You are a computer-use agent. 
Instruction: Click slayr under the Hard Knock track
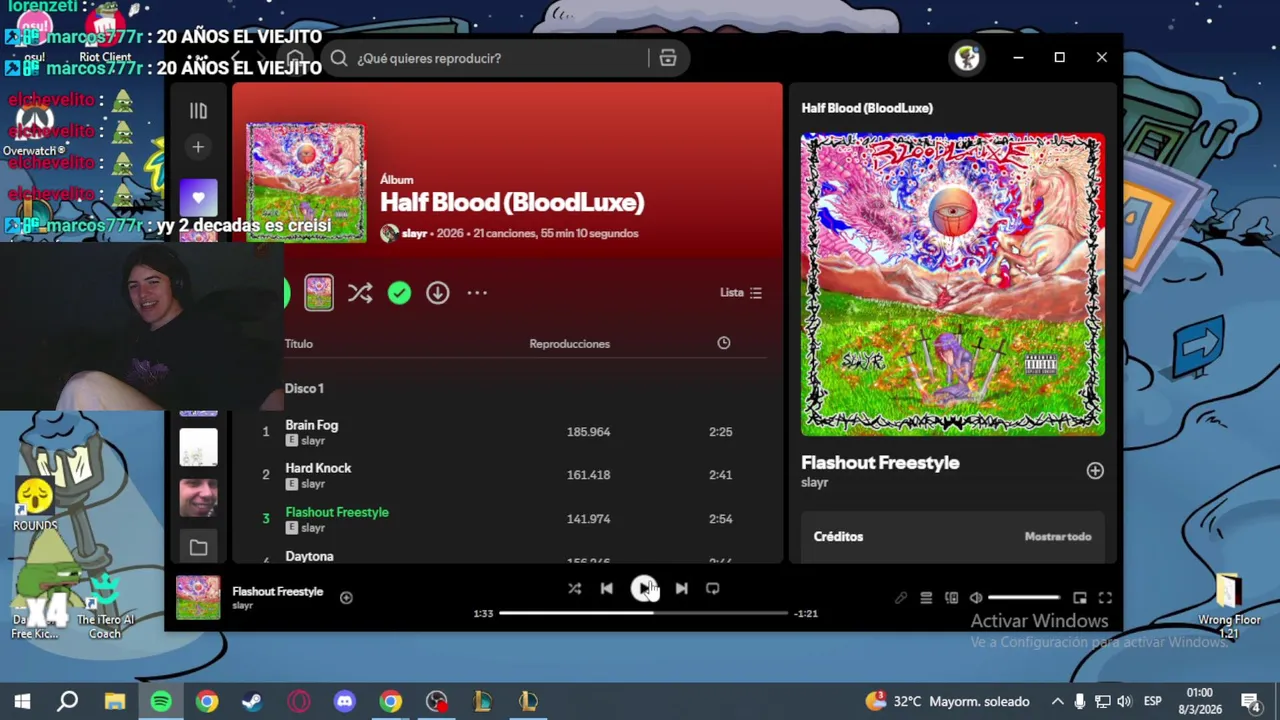(x=313, y=484)
